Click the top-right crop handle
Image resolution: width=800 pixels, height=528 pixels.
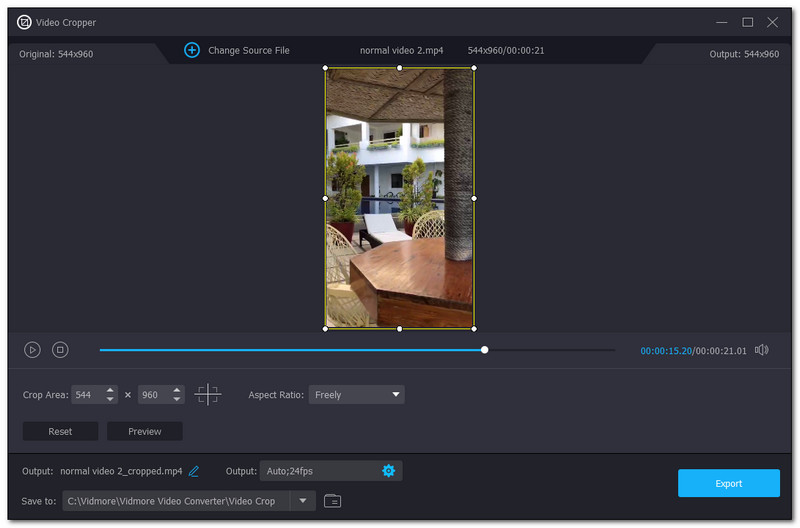click(x=474, y=68)
